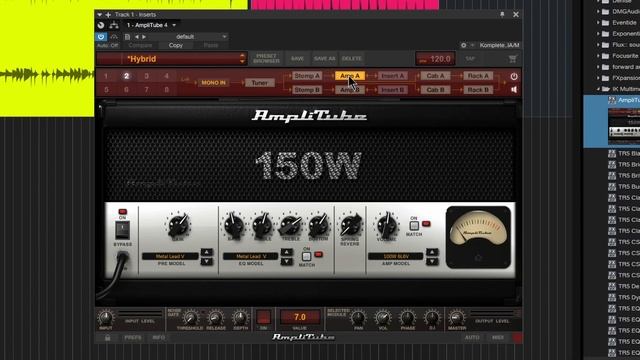Open PREFS in bottom bar
Image resolution: width=640 pixels, height=360 pixels.
click(133, 338)
